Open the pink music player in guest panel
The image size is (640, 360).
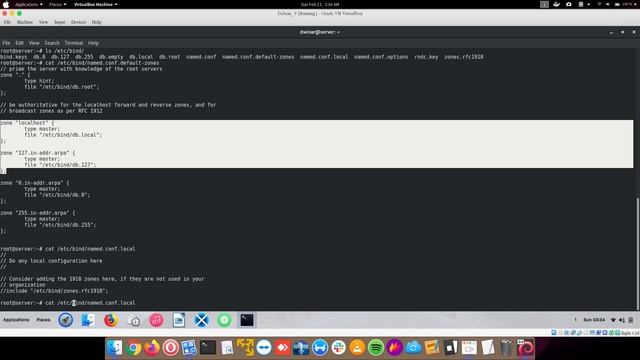(x=156, y=320)
